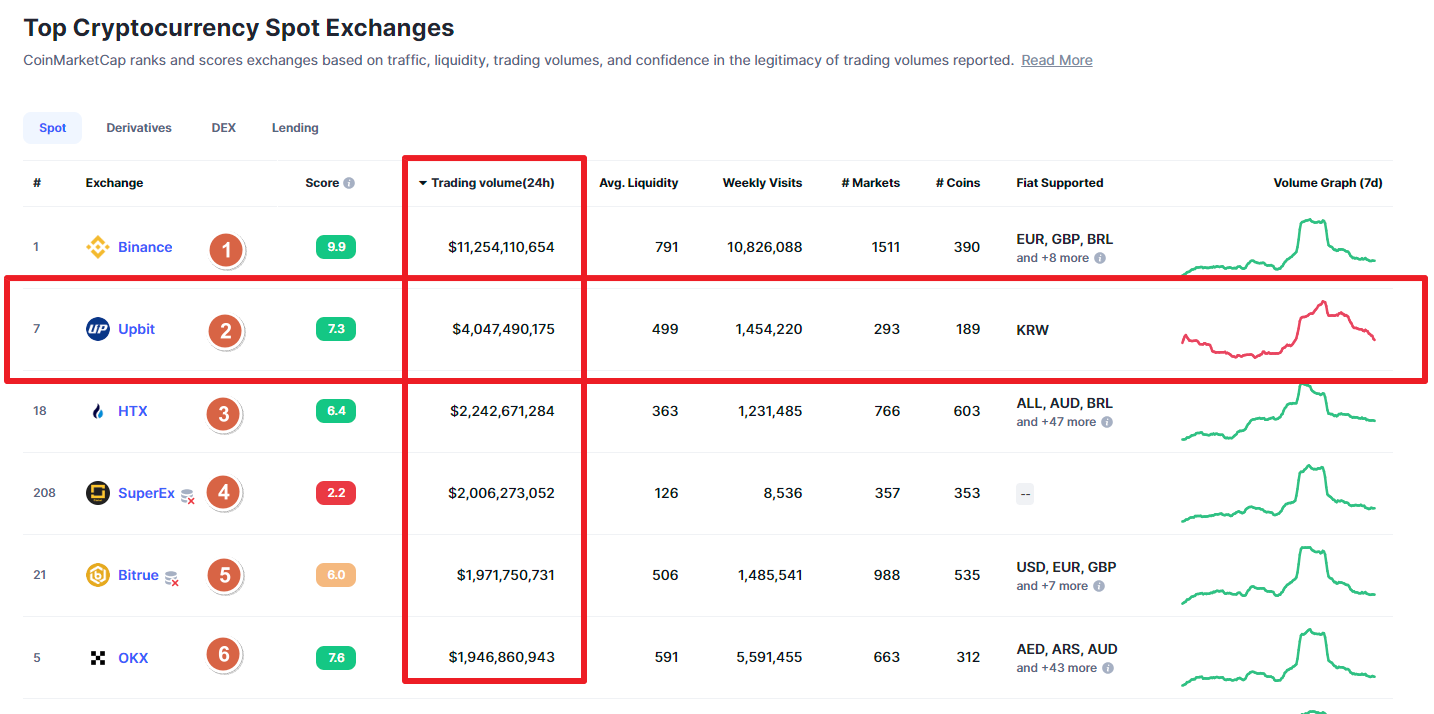1434x714 pixels.
Task: Click the Binance exchange logo icon
Action: pyautogui.click(x=98, y=247)
